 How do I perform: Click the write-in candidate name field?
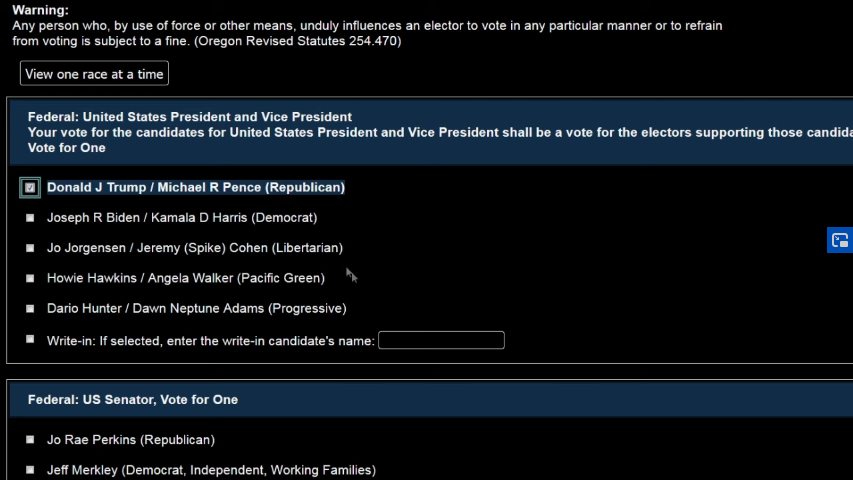click(x=441, y=340)
